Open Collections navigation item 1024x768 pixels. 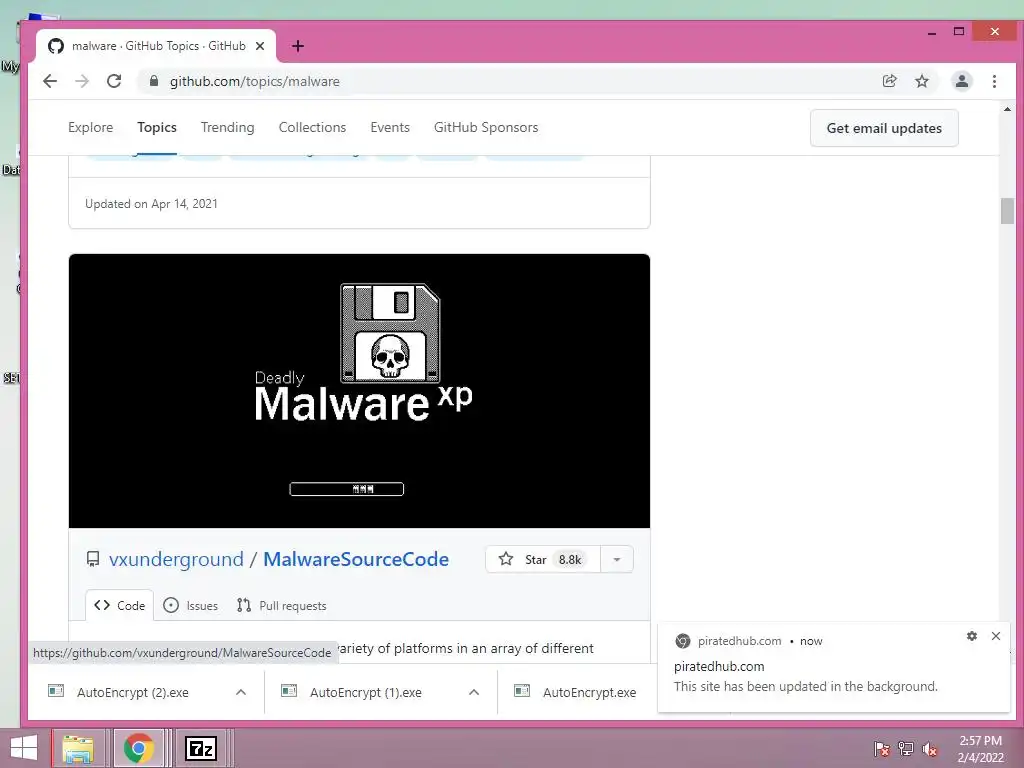(x=312, y=127)
